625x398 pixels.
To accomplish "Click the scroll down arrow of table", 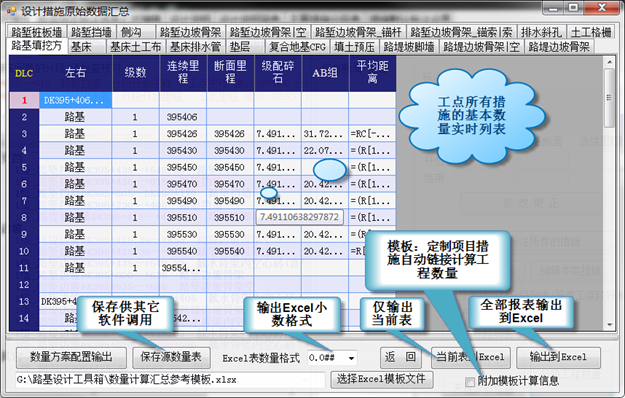I will pyautogui.click(x=609, y=325).
